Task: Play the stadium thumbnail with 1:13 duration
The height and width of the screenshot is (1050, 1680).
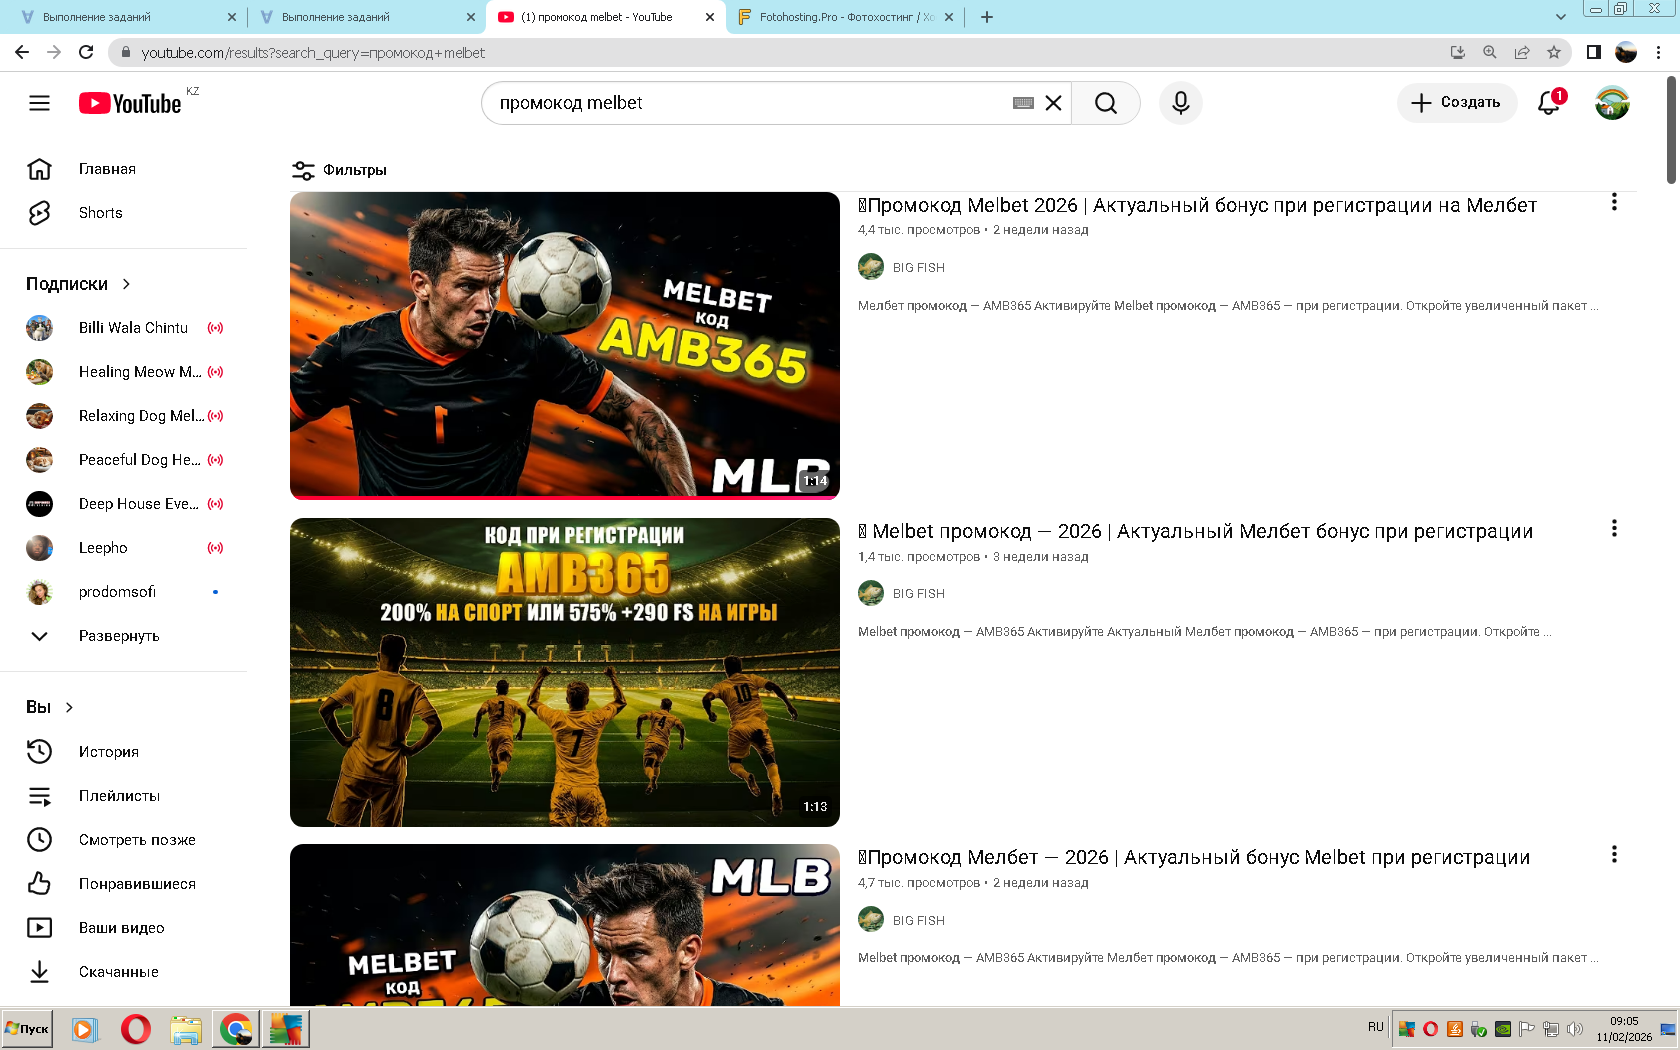Action: tap(565, 672)
